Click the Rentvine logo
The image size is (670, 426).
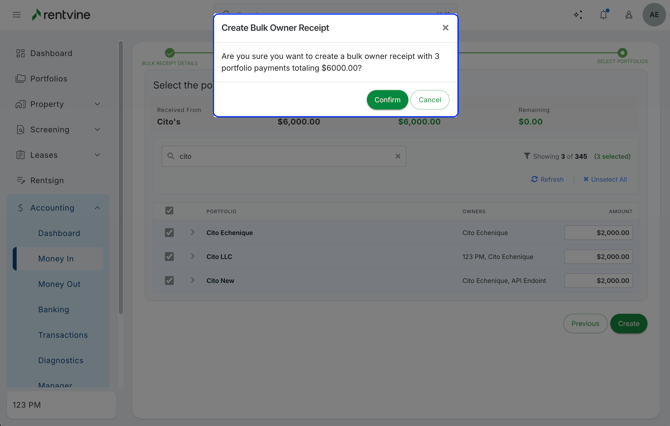[x=66, y=15]
